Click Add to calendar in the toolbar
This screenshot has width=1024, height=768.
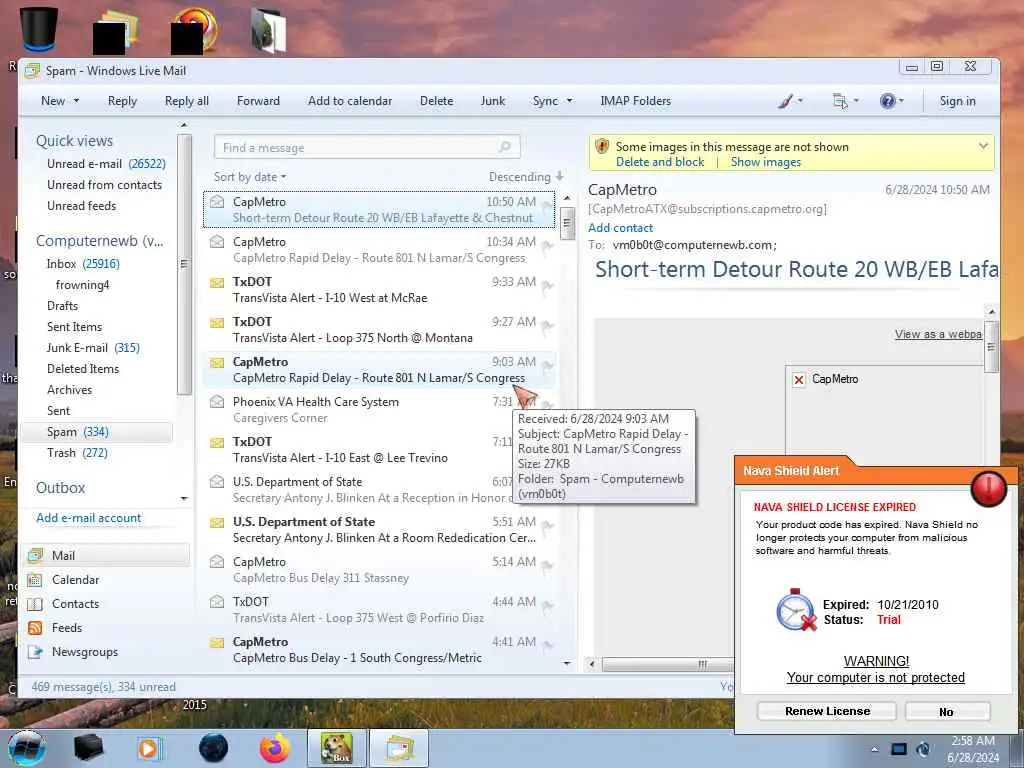(350, 101)
